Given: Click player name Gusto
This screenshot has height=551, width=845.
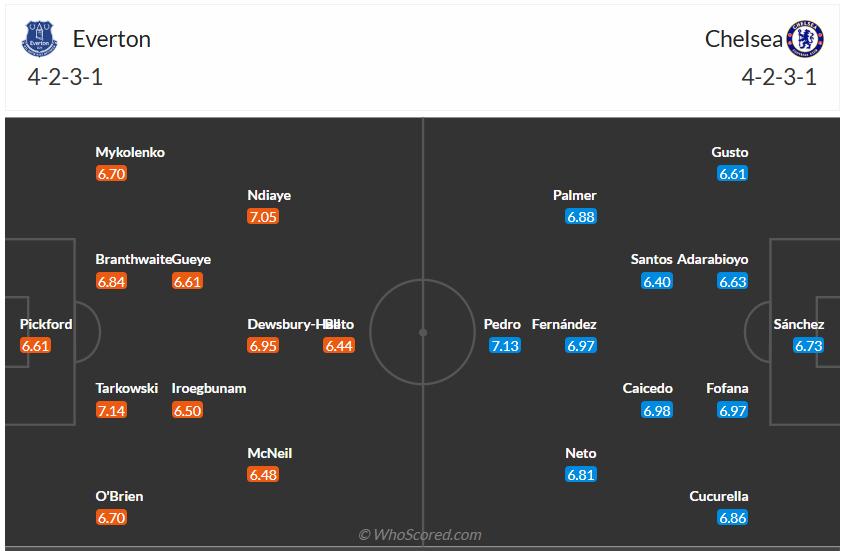Looking at the screenshot, I should pyautogui.click(x=730, y=152).
